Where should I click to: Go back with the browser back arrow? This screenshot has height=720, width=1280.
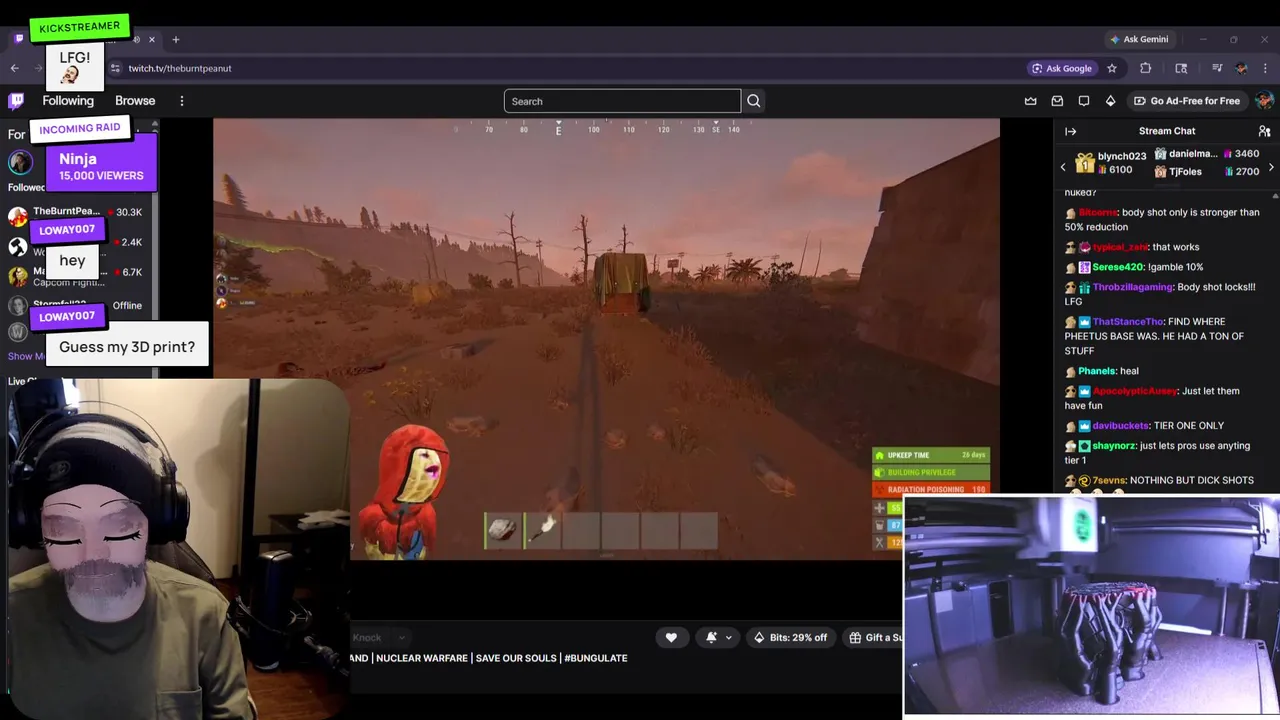[14, 68]
